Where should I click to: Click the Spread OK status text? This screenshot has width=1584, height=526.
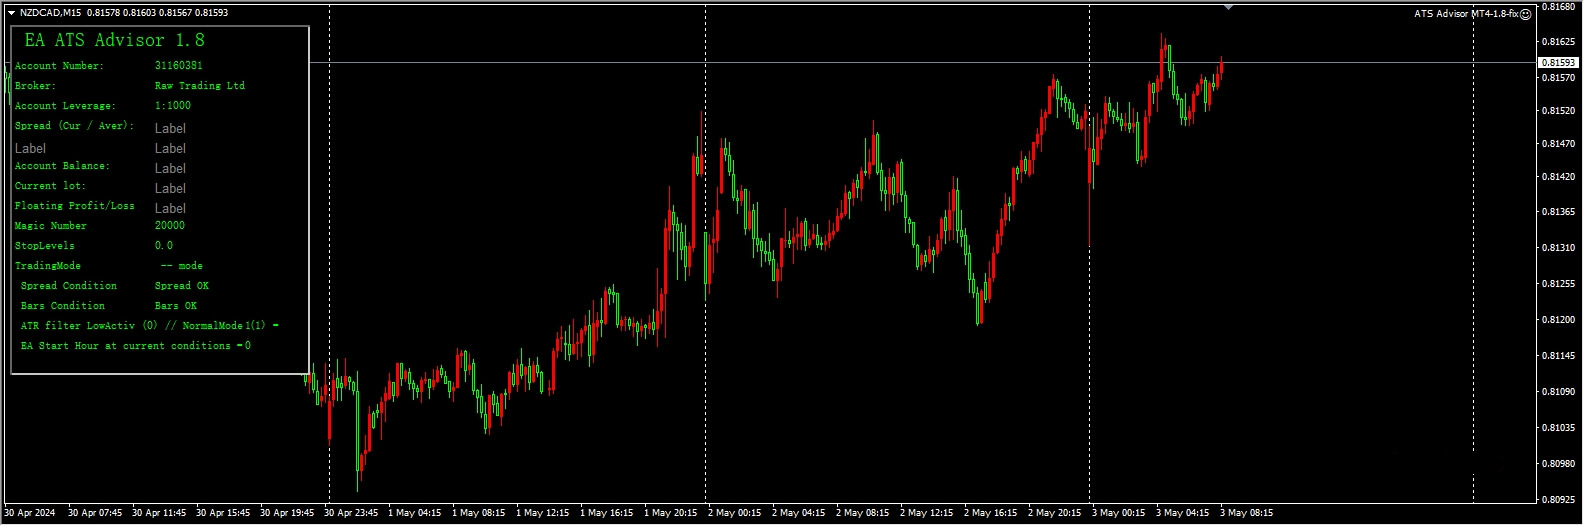pos(181,286)
